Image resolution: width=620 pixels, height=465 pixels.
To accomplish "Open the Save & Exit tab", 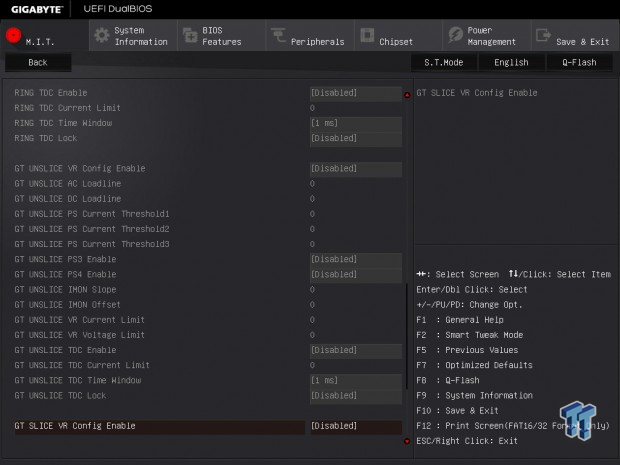I will click(x=575, y=36).
